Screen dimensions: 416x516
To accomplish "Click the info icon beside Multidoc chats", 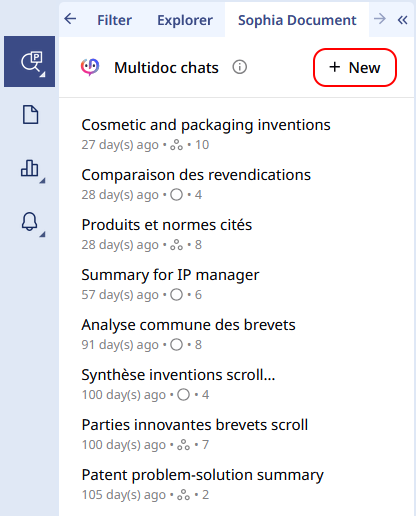I will [240, 67].
